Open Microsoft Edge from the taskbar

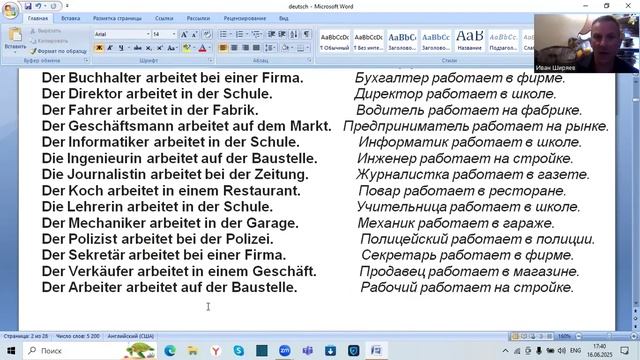coord(170,351)
